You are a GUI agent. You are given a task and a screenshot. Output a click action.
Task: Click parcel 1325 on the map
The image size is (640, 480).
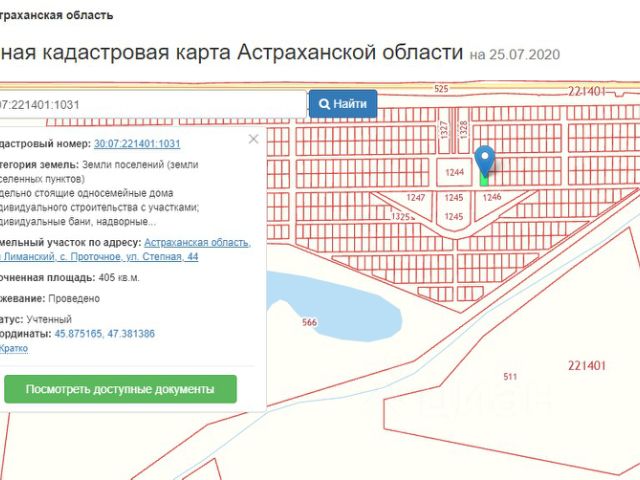click(x=401, y=216)
